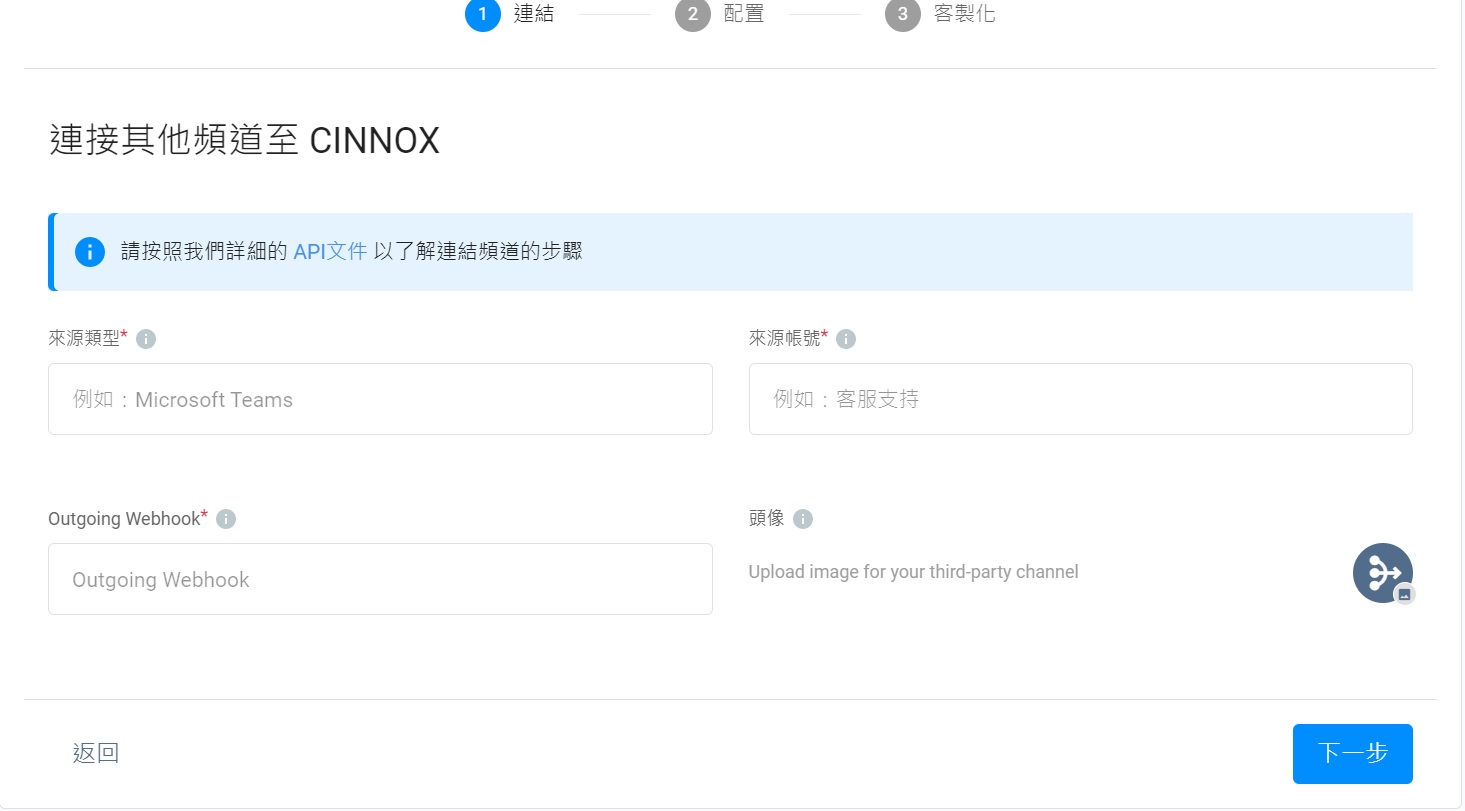1465x811 pixels.
Task: Click the 下一步 button
Action: pyautogui.click(x=1353, y=754)
